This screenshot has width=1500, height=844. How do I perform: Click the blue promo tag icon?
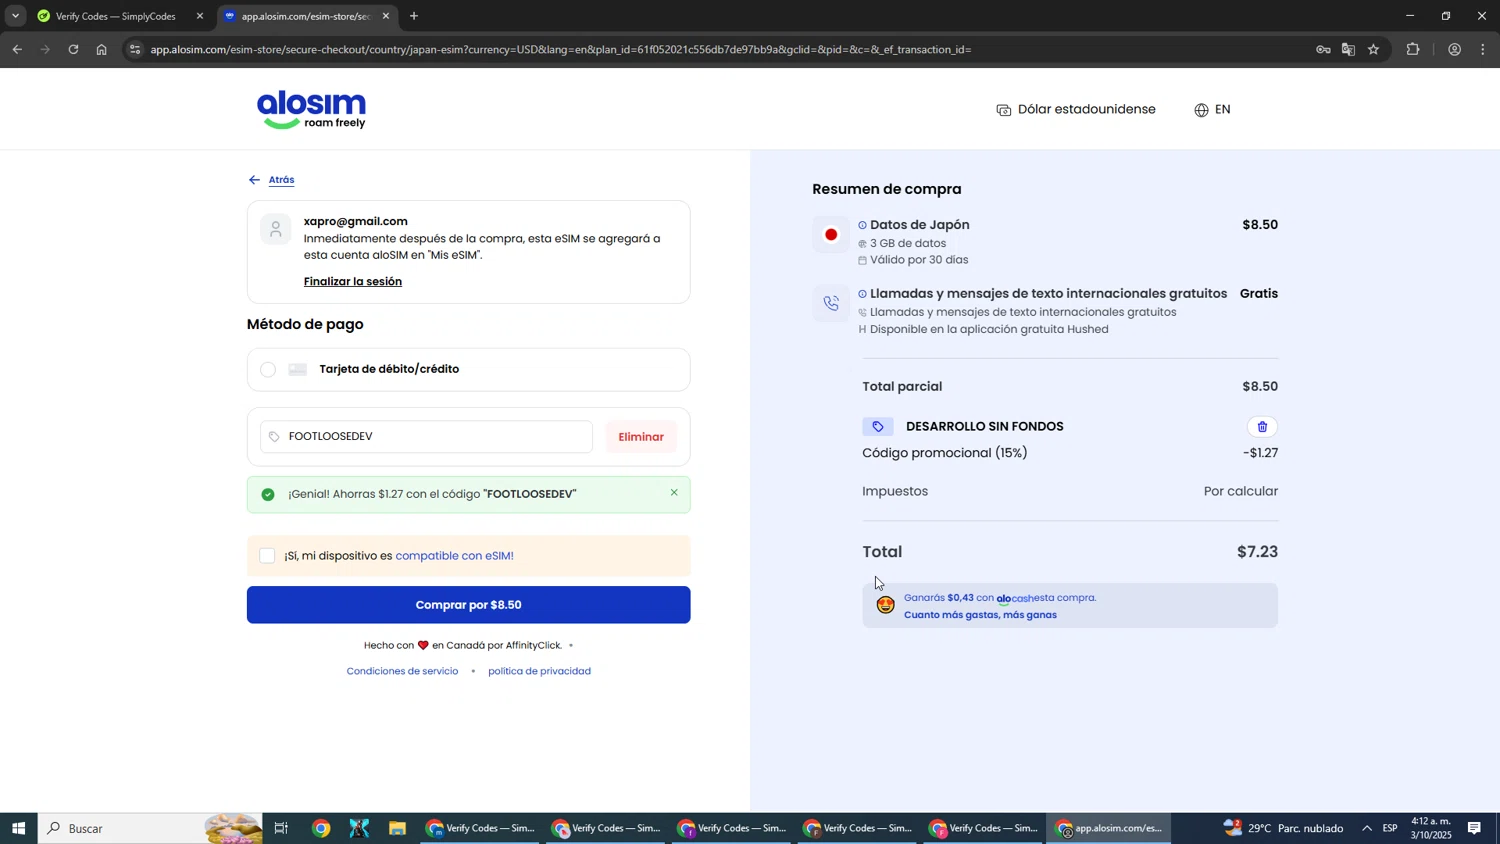(x=878, y=427)
